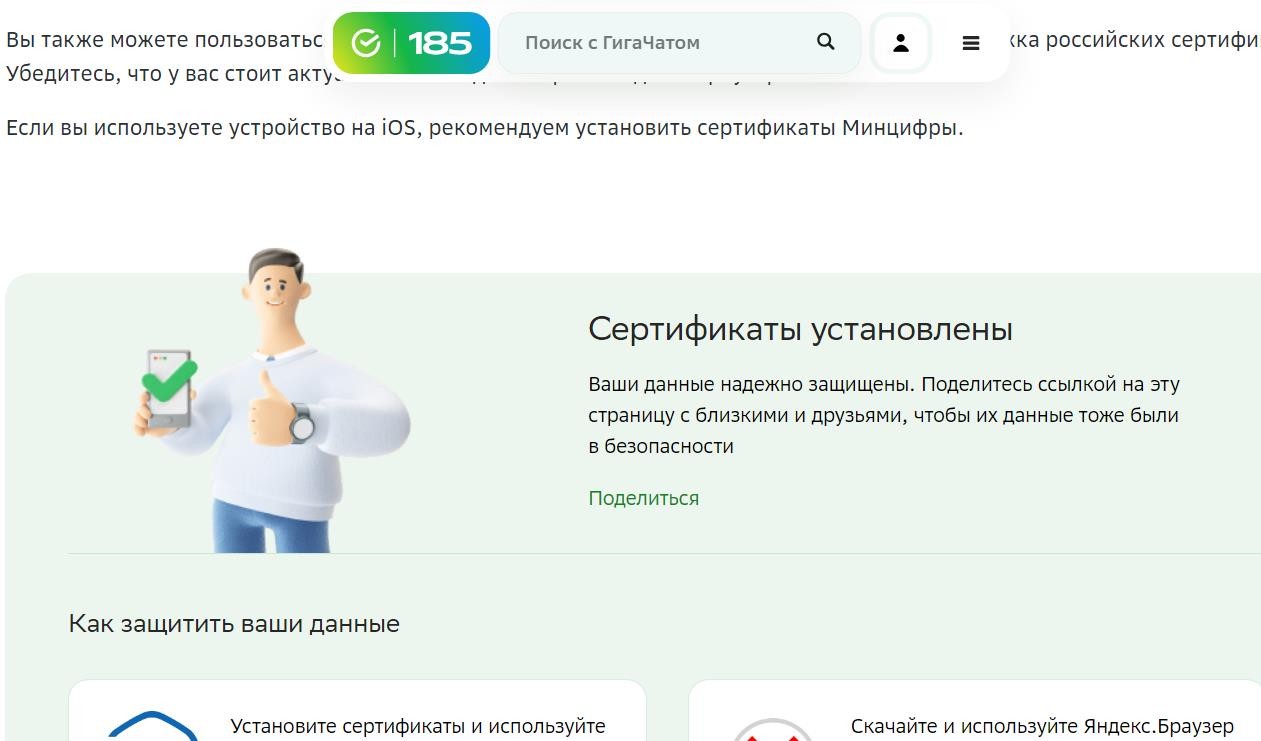The width and height of the screenshot is (1261, 741).
Task: Open the hamburger menu
Action: [x=970, y=43]
